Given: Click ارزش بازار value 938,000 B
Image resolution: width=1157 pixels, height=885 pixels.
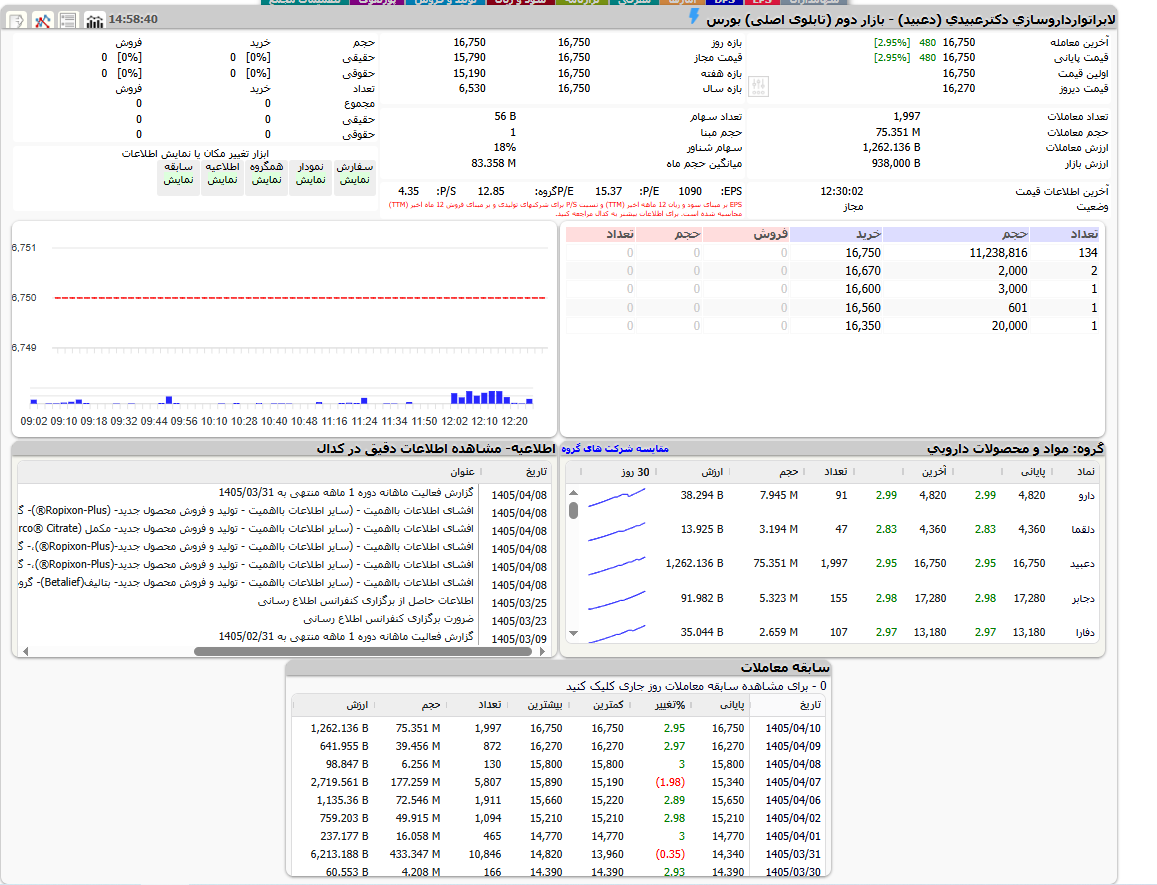Looking at the screenshot, I should click(896, 163).
